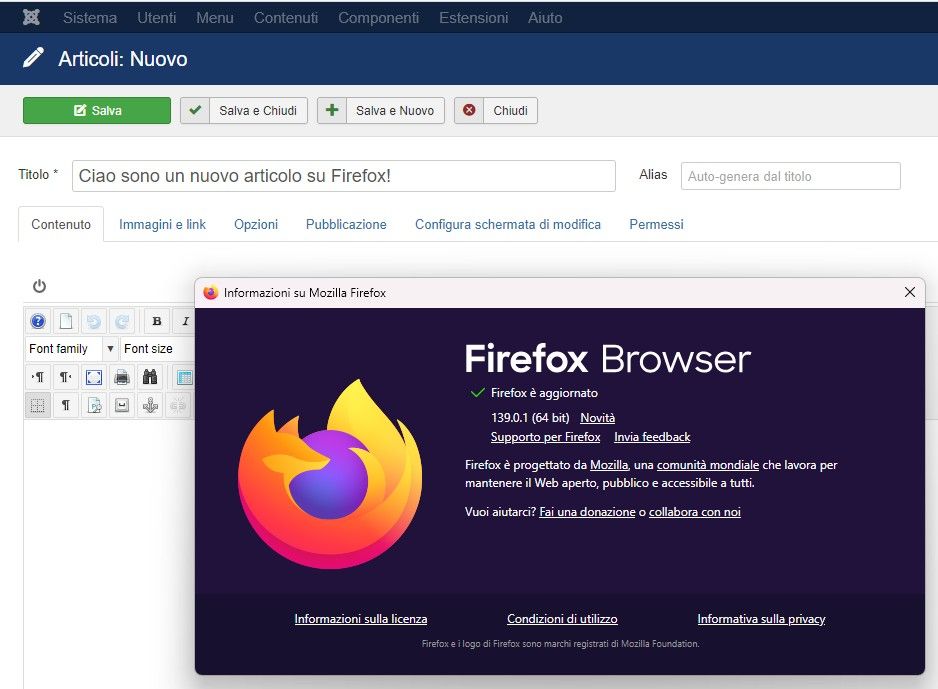Open the Componenti menu

point(379,18)
